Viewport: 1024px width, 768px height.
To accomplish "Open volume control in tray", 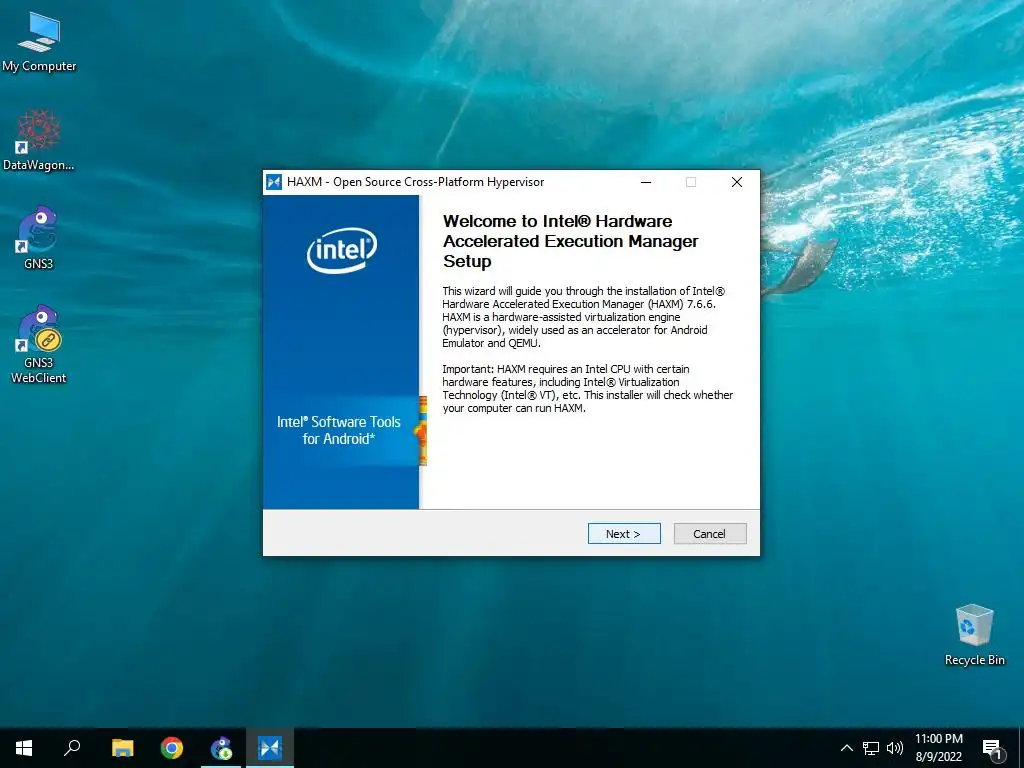I will [895, 748].
